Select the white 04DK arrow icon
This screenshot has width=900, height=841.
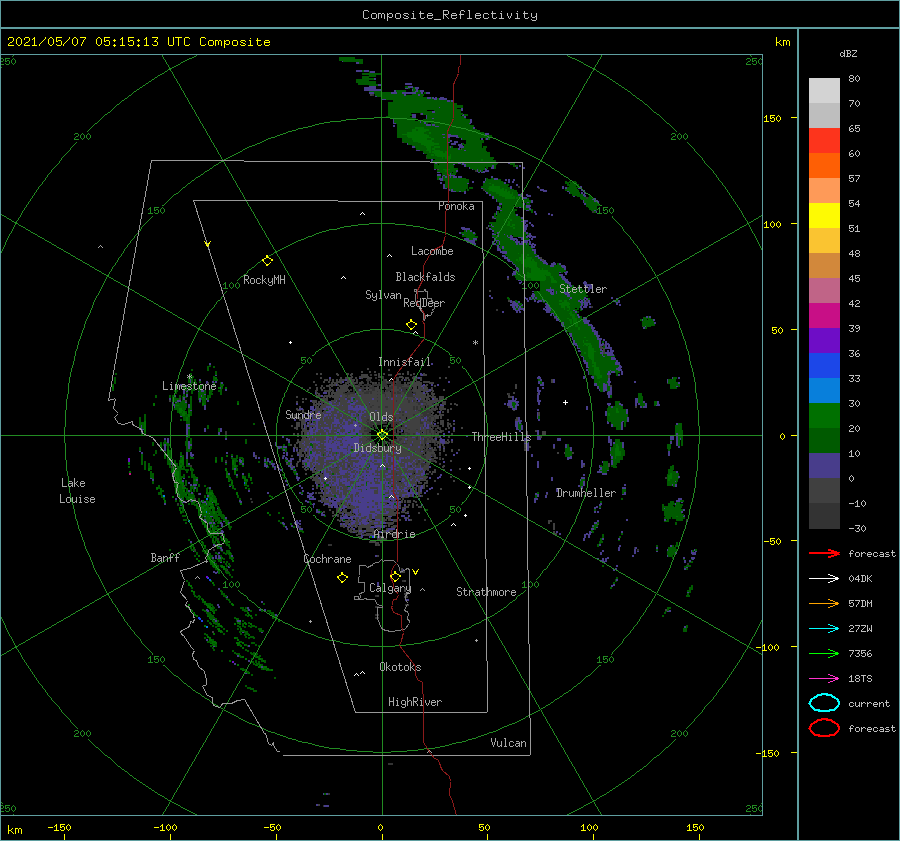click(824, 578)
